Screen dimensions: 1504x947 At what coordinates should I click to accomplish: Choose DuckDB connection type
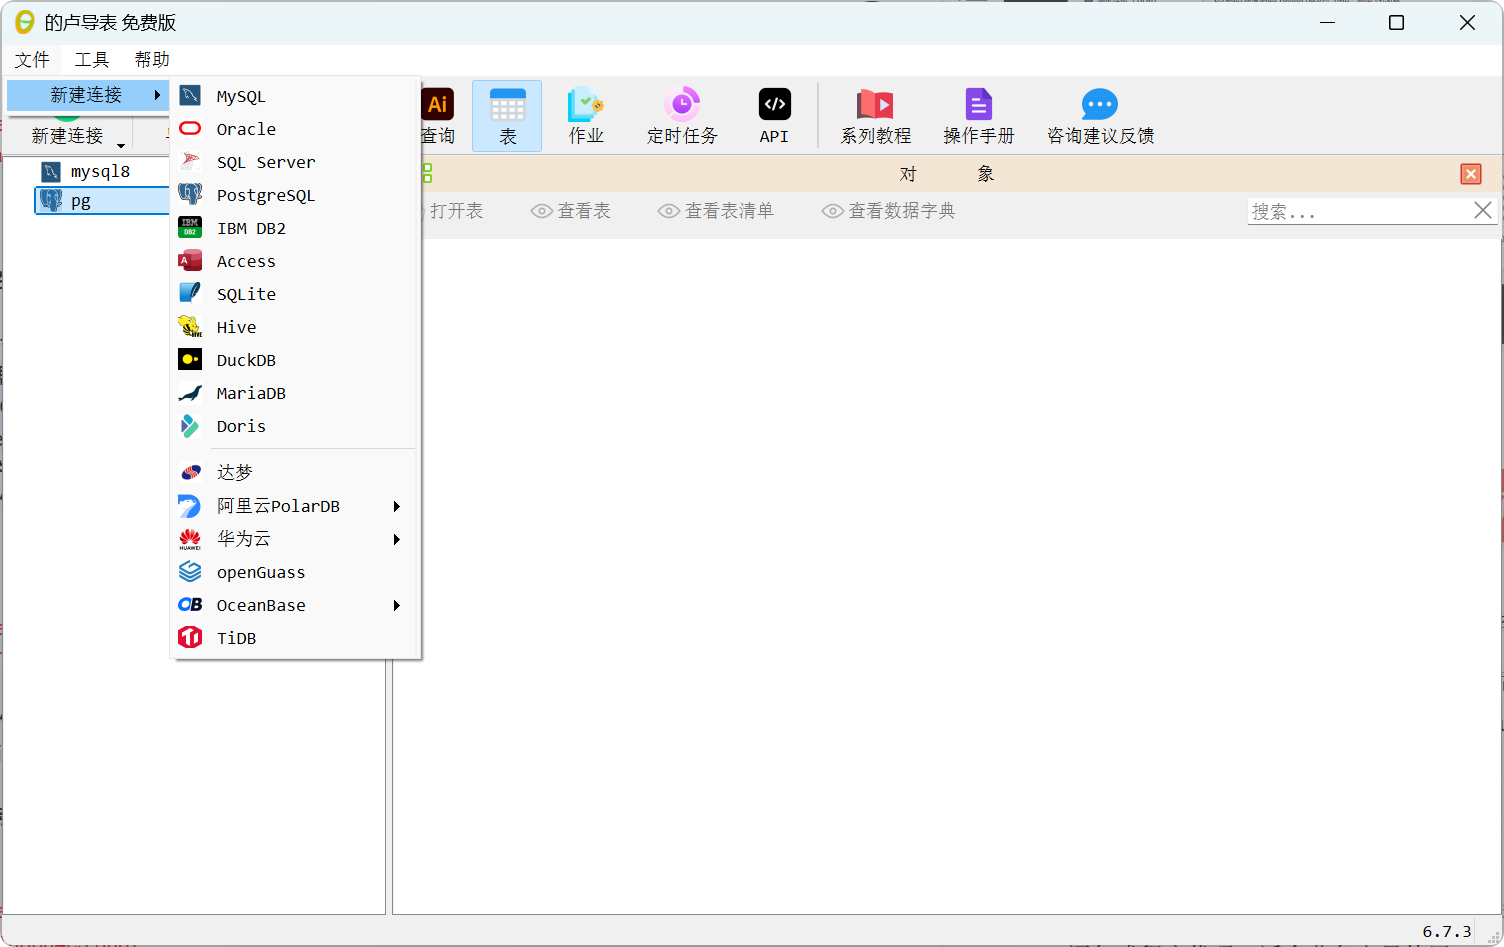click(x=295, y=360)
